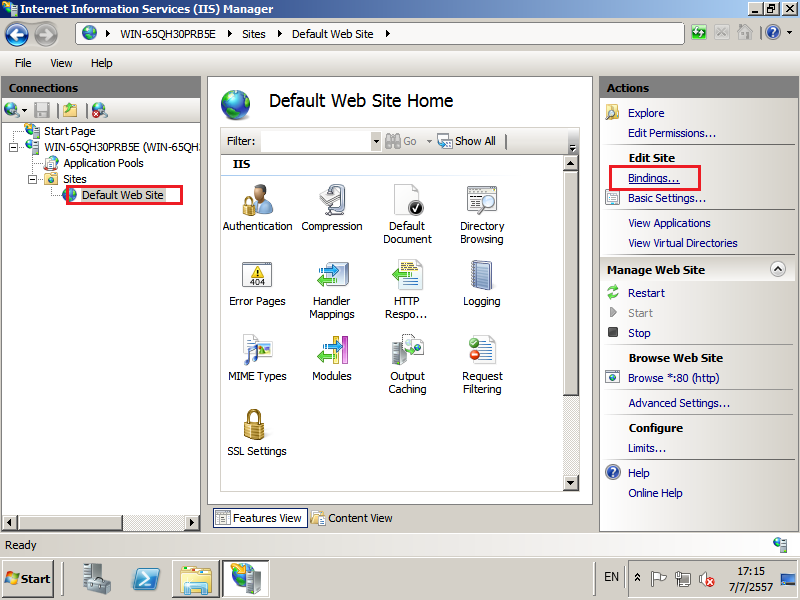Click Advanced Settings... link
The width and height of the screenshot is (800, 600).
[678, 403]
